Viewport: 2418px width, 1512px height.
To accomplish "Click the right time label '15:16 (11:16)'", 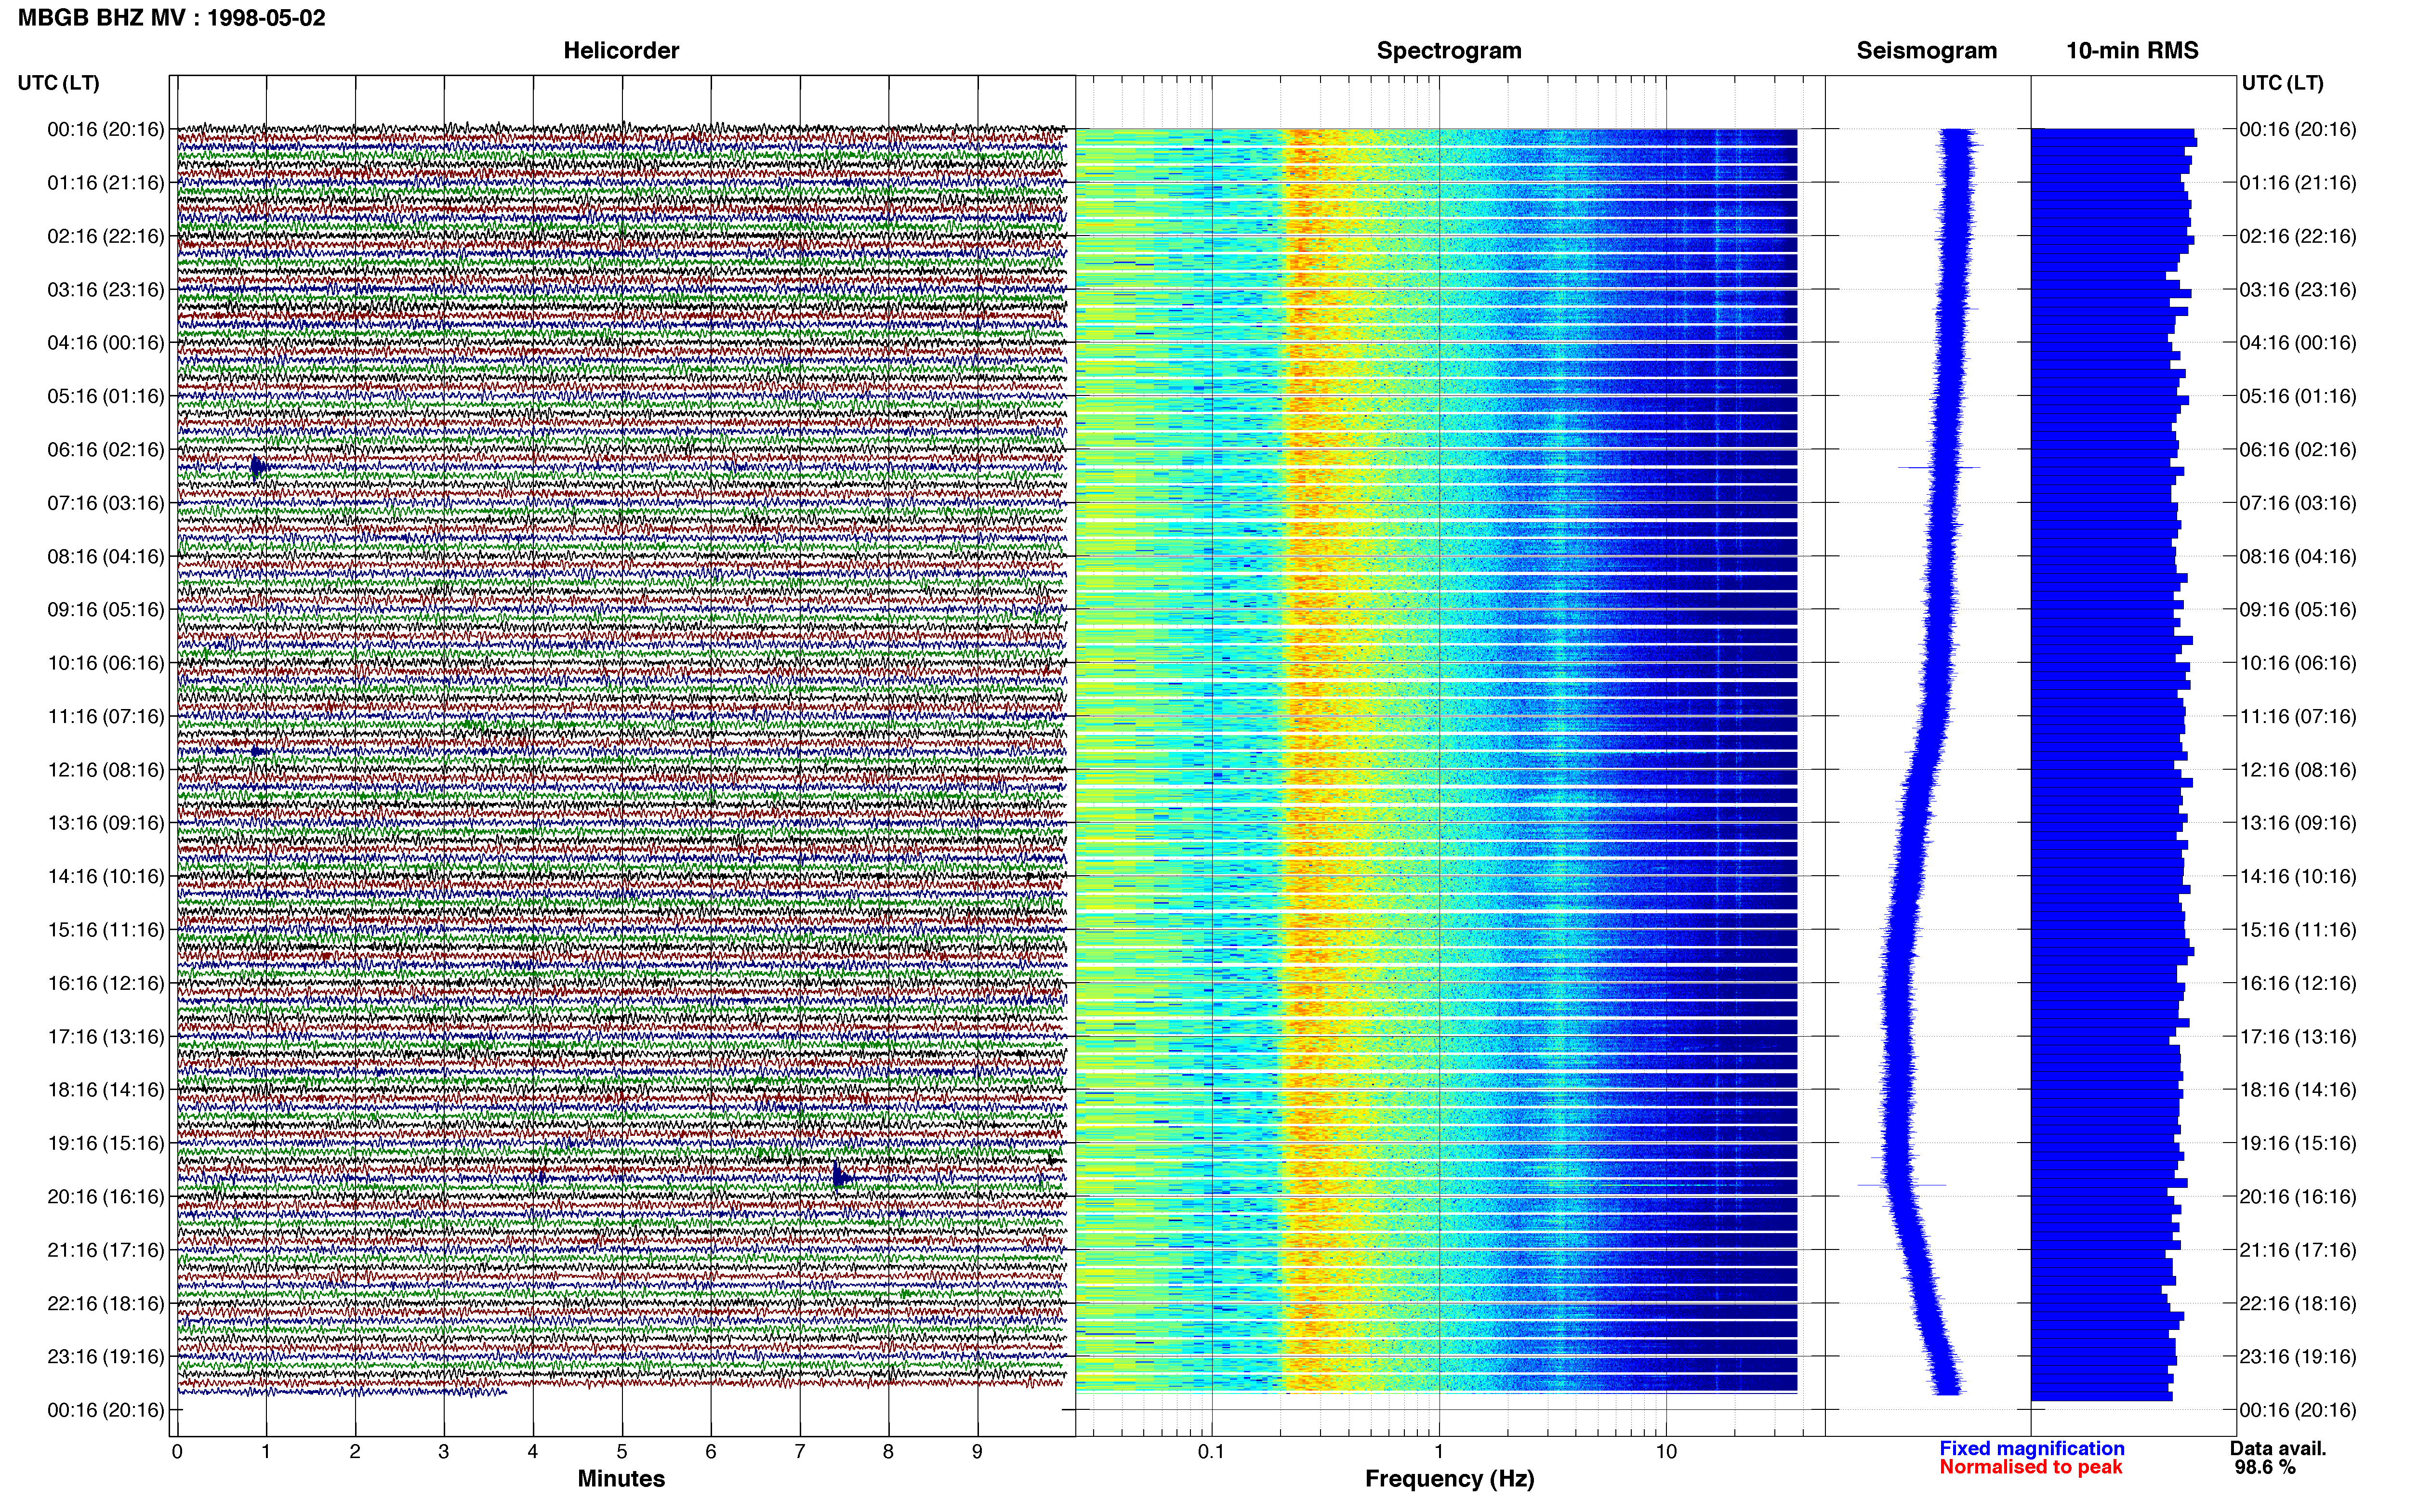I will point(2298,930).
